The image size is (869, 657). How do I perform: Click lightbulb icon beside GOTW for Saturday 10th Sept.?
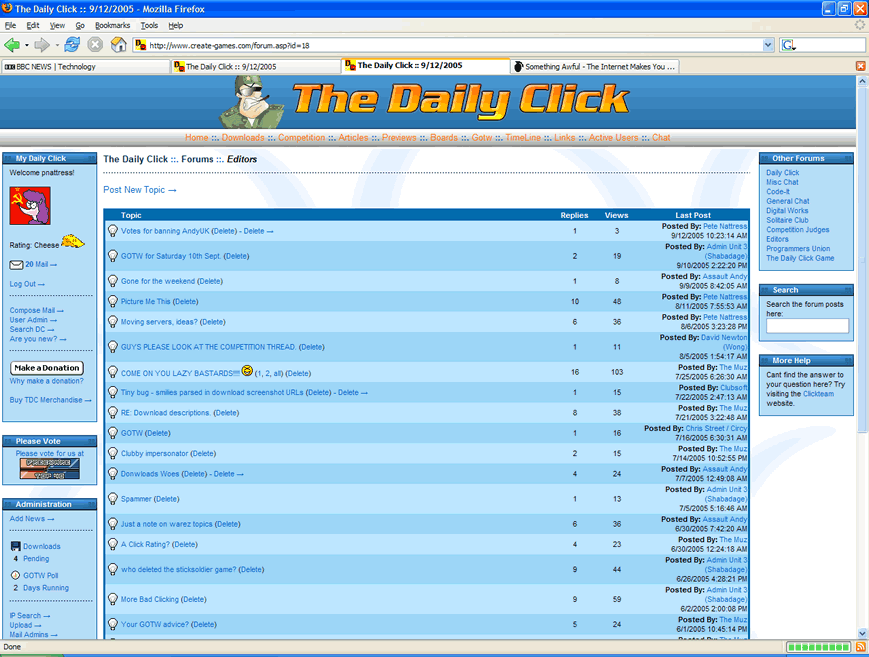(x=113, y=256)
